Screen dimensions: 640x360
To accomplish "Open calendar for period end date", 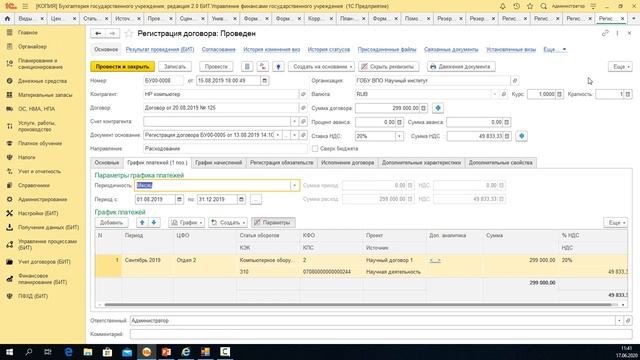I will tap(241, 199).
